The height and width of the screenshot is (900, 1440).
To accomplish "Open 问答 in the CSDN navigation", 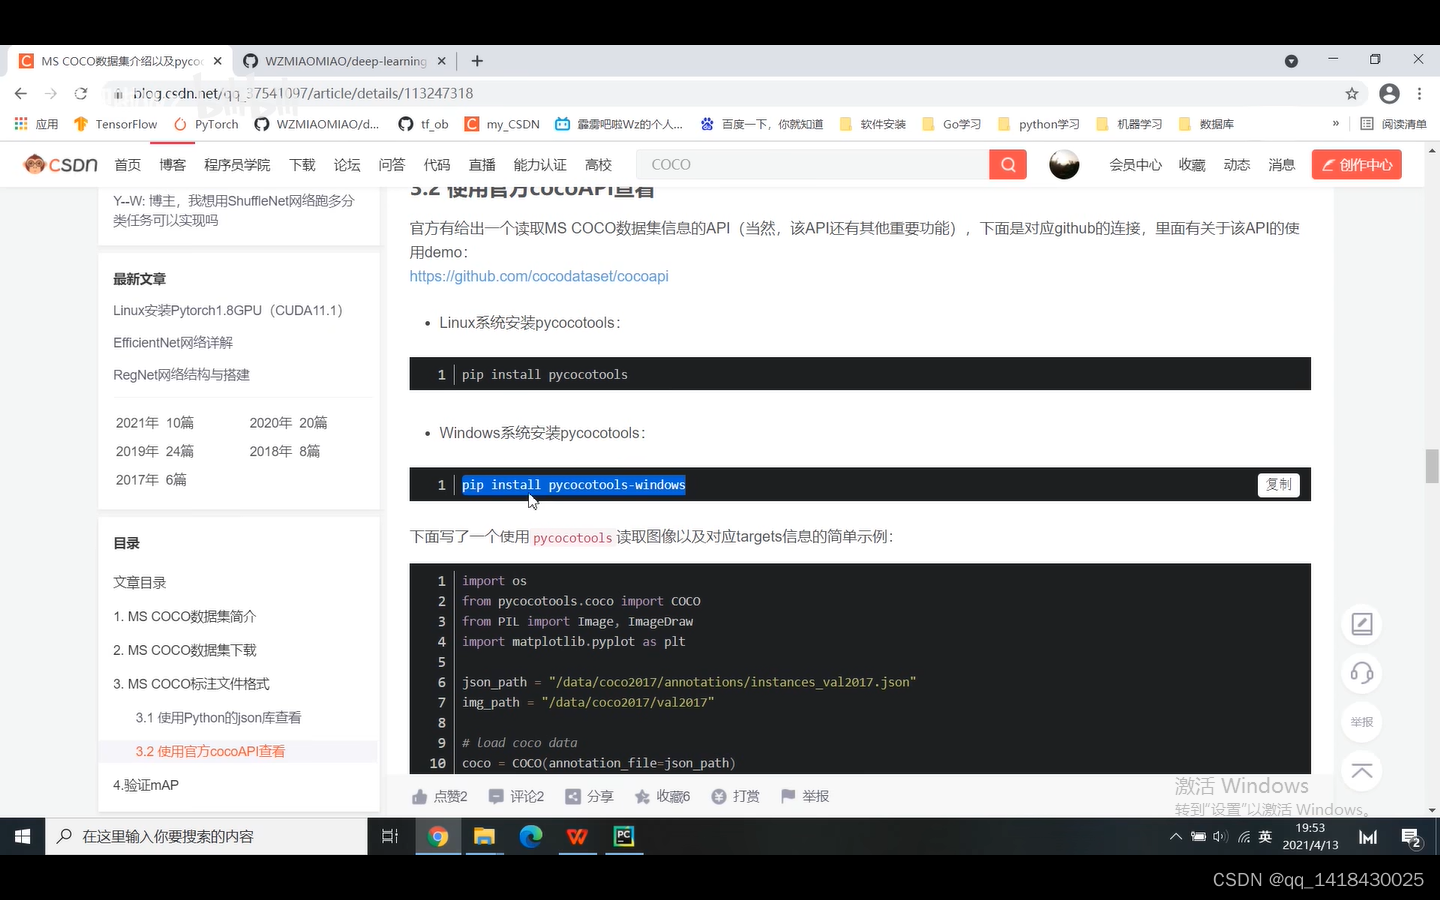I will pos(392,165).
